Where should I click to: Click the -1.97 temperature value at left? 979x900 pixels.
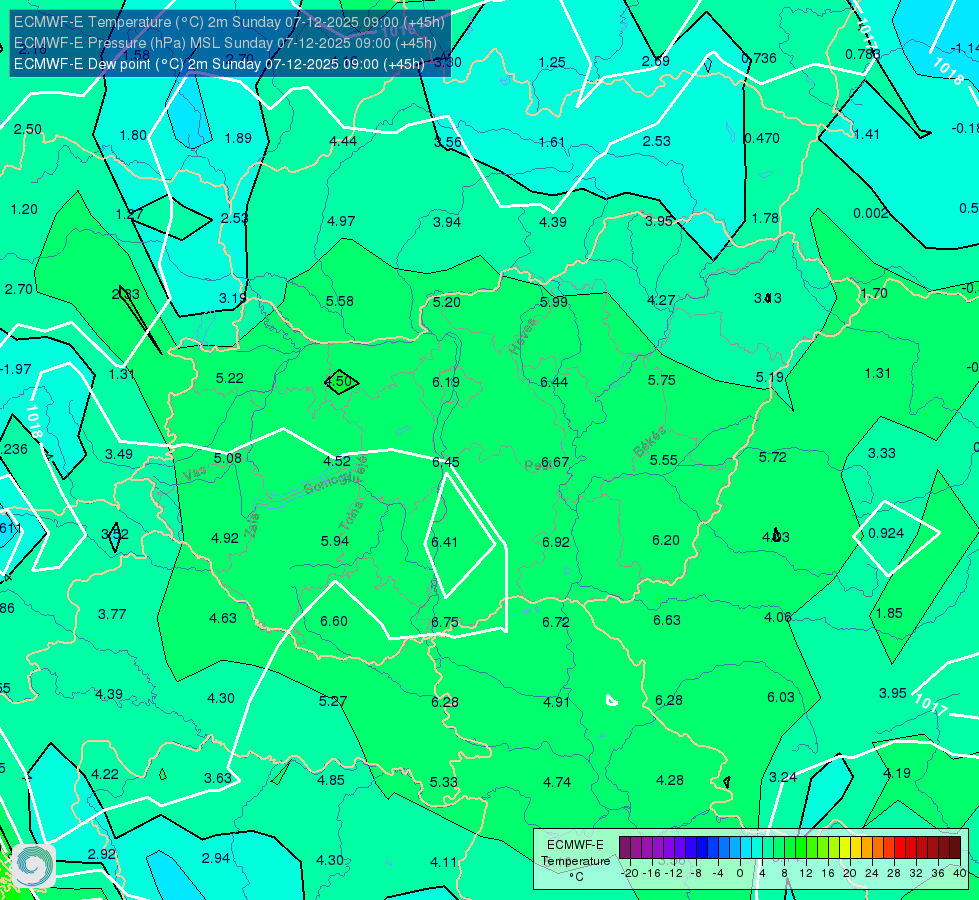point(16,369)
